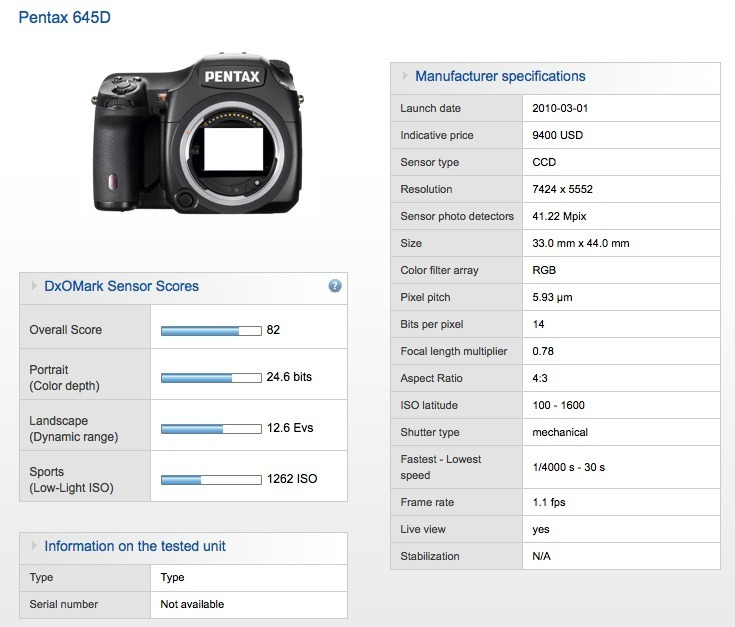
Task: Select the frame rate 1.1 fps
Action: coord(549,502)
